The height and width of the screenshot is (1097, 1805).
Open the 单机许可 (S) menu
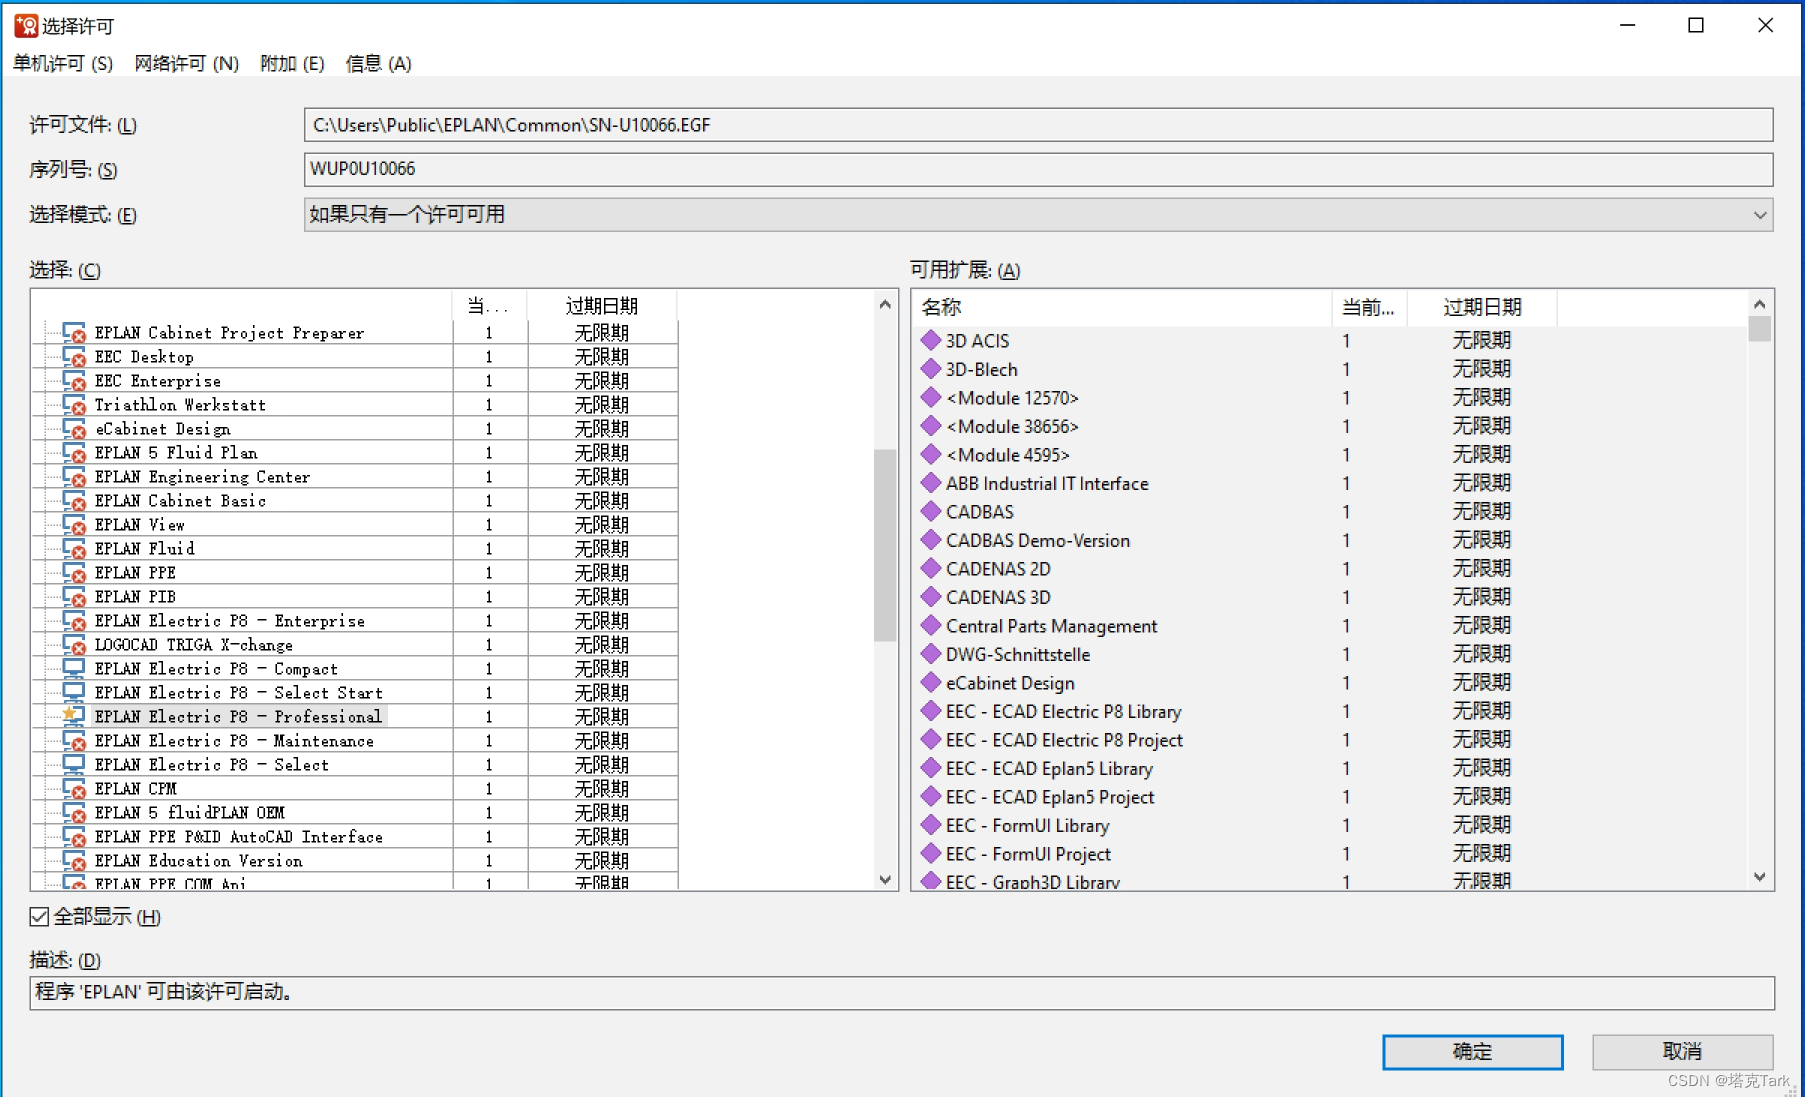pos(63,63)
